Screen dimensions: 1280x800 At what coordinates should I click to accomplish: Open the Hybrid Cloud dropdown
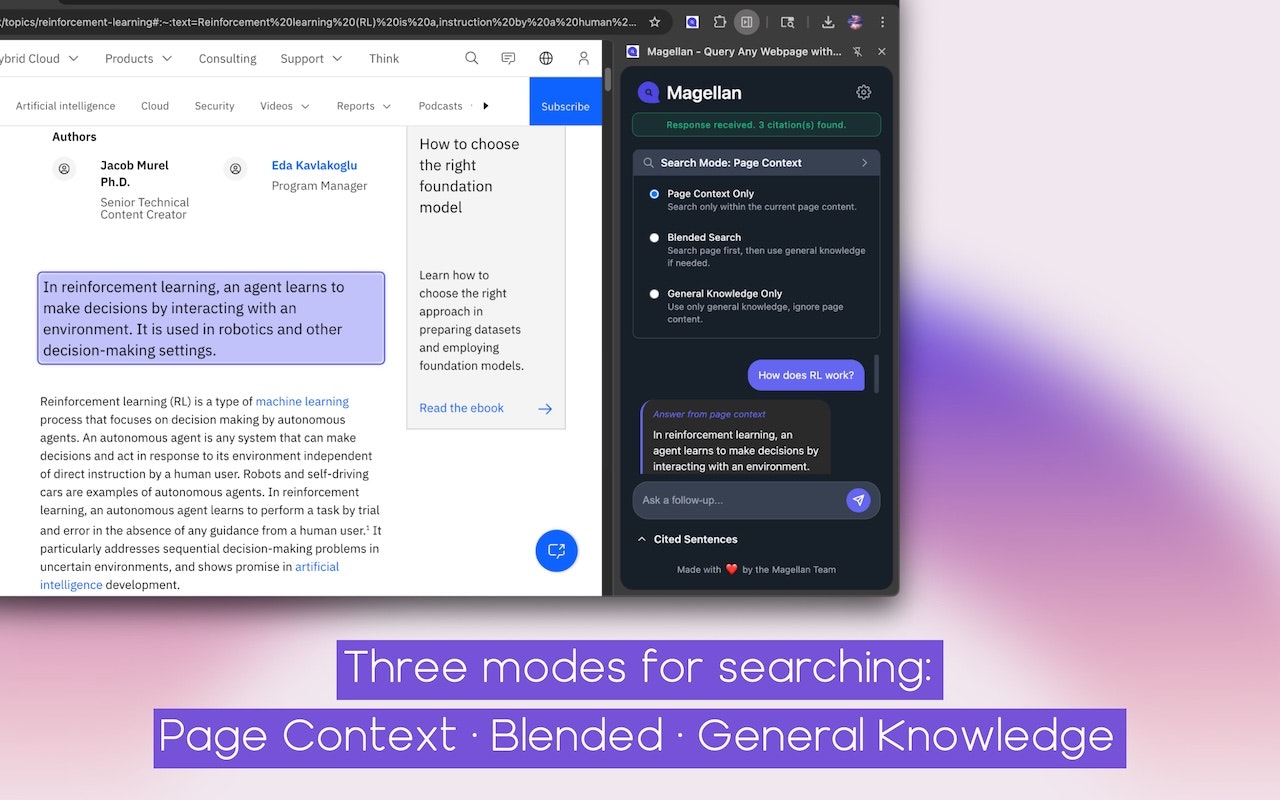click(38, 58)
